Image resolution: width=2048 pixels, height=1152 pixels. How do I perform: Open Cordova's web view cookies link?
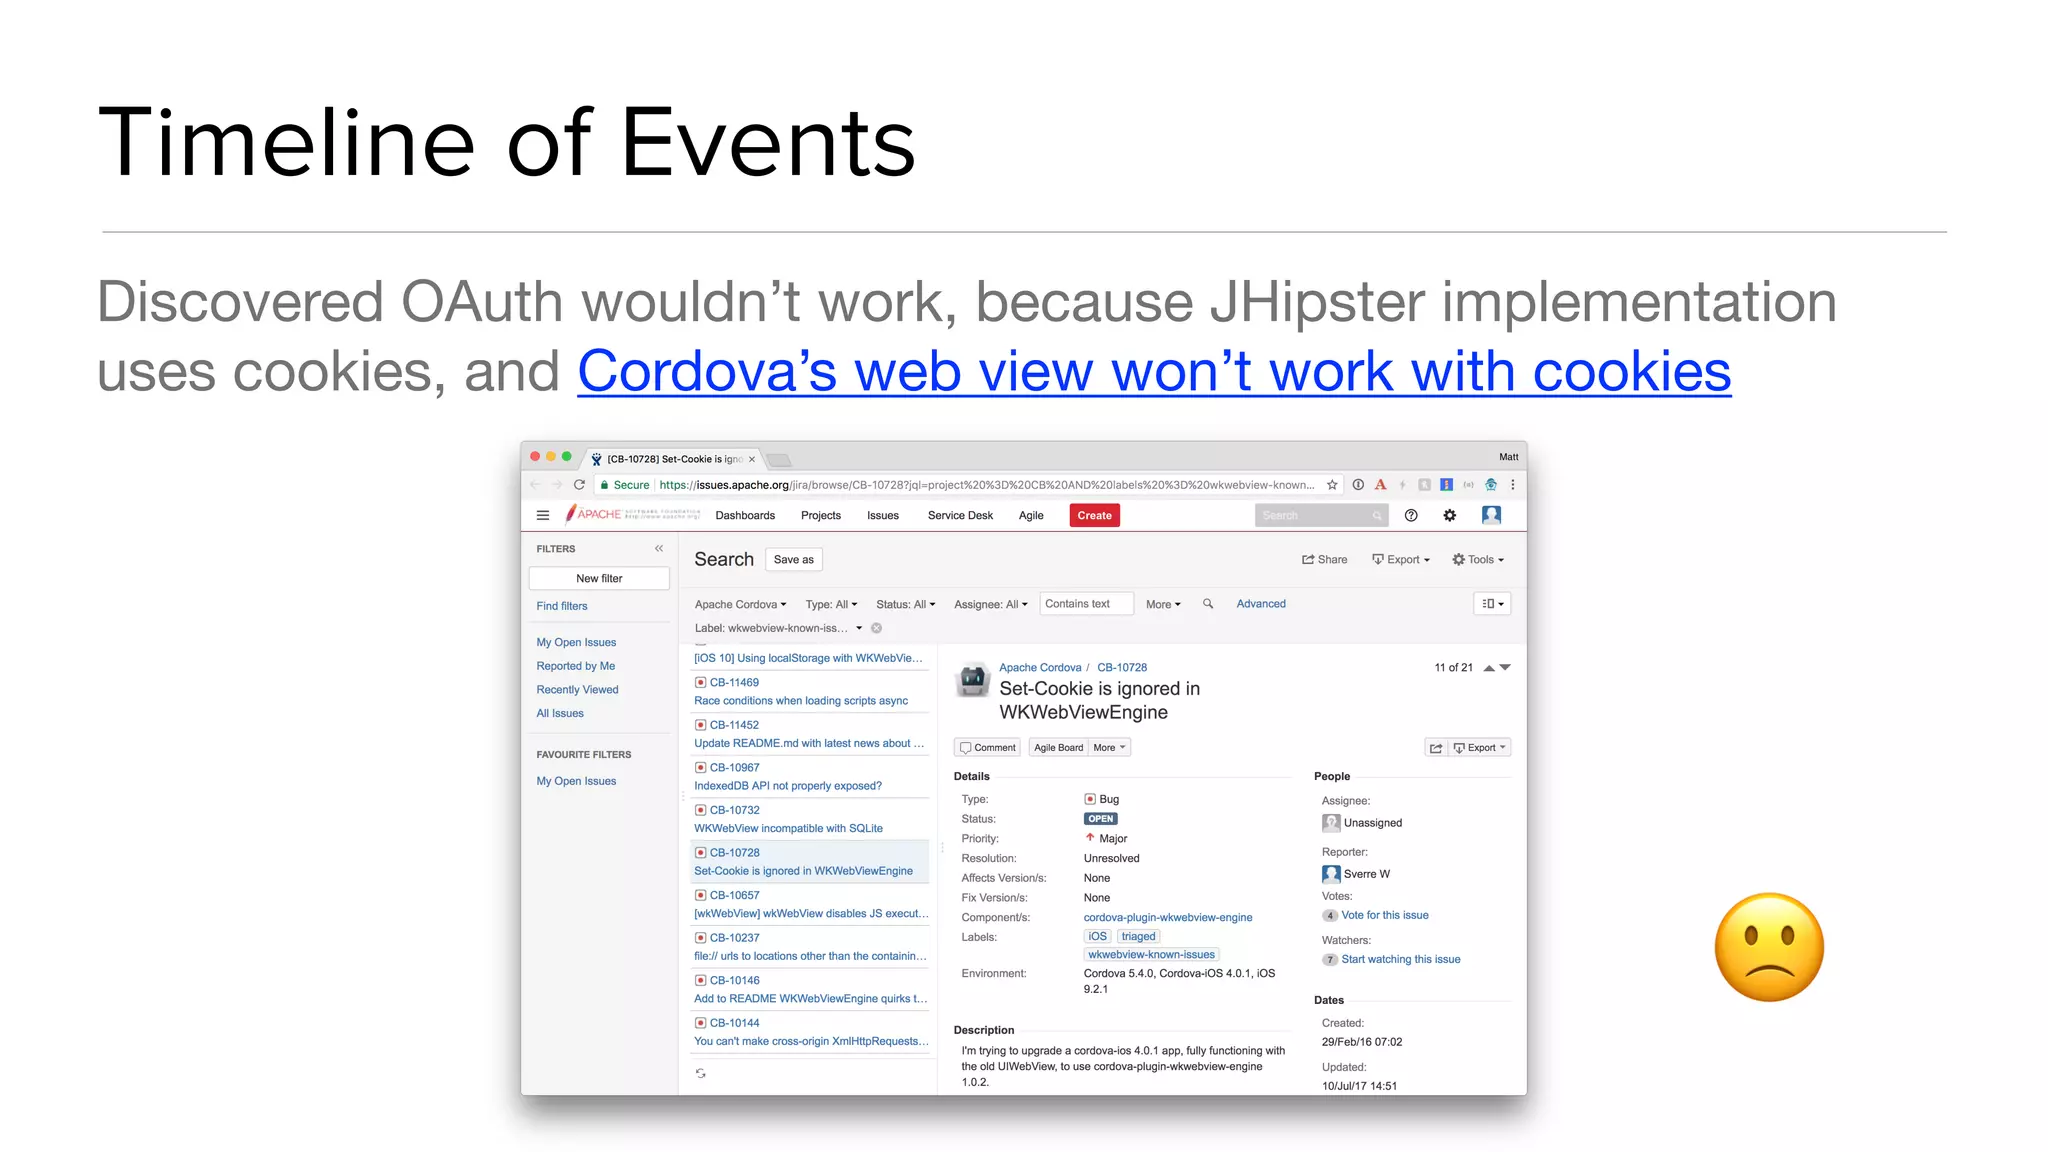click(x=1154, y=372)
